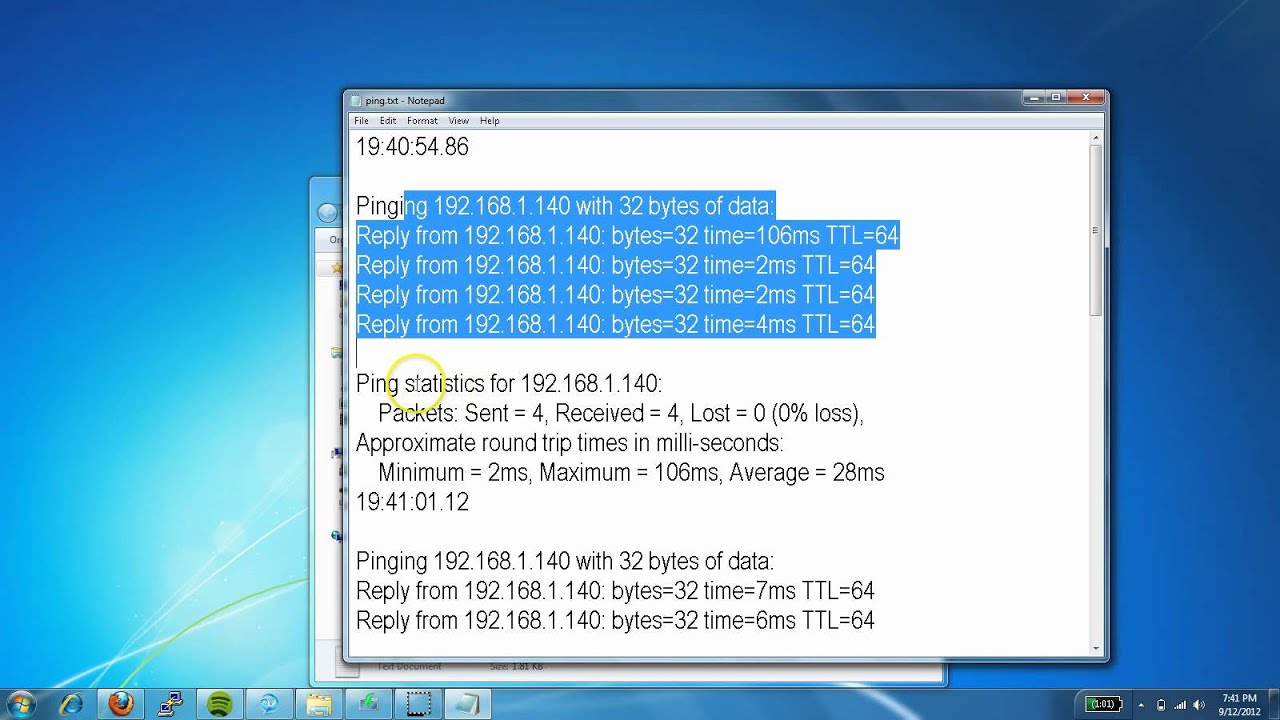Open Spotify from the taskbar

218,704
